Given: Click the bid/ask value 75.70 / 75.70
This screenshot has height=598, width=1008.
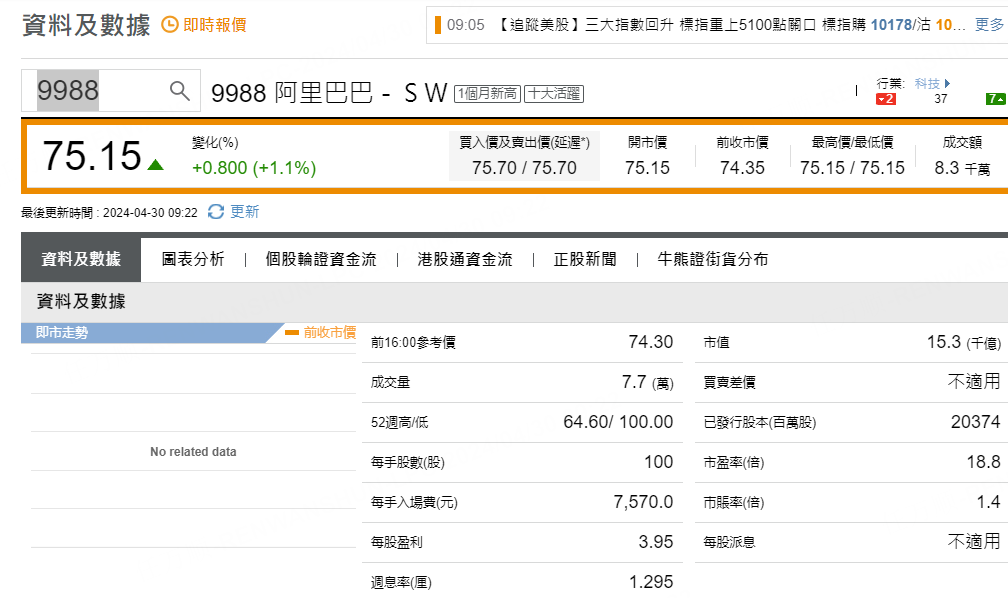Looking at the screenshot, I should tap(525, 168).
